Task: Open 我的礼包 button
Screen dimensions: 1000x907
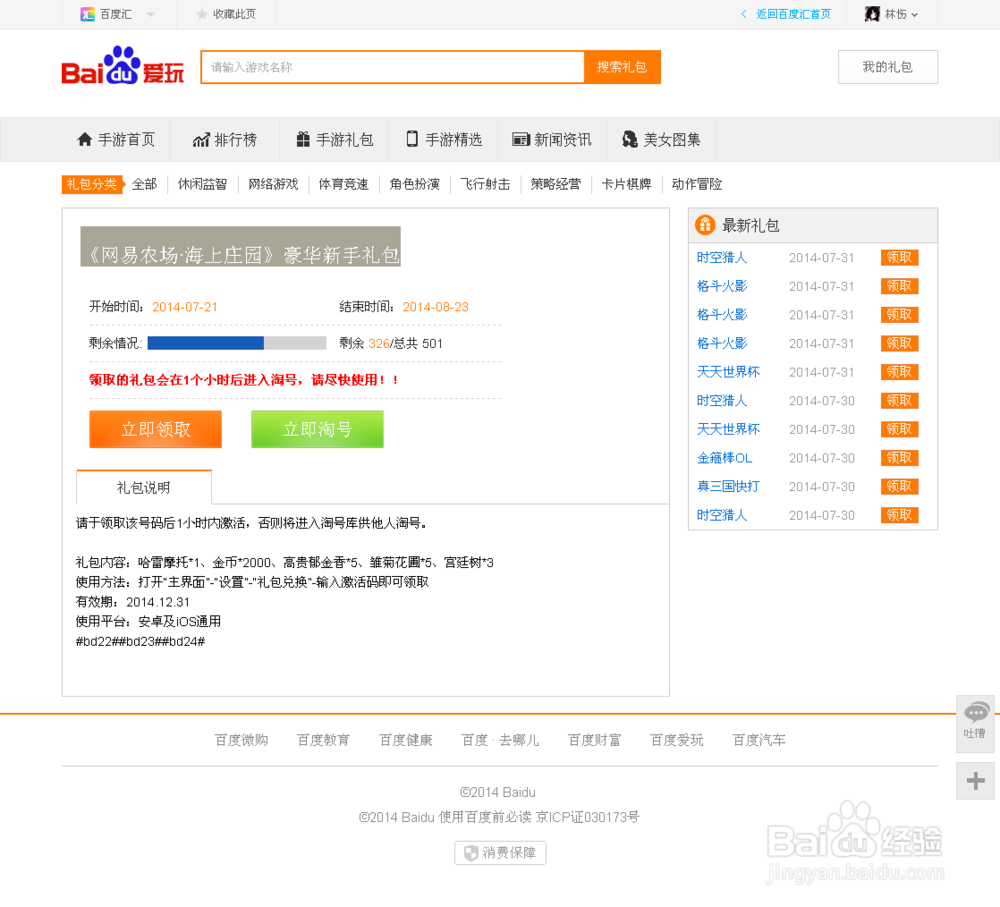Action: [x=887, y=67]
